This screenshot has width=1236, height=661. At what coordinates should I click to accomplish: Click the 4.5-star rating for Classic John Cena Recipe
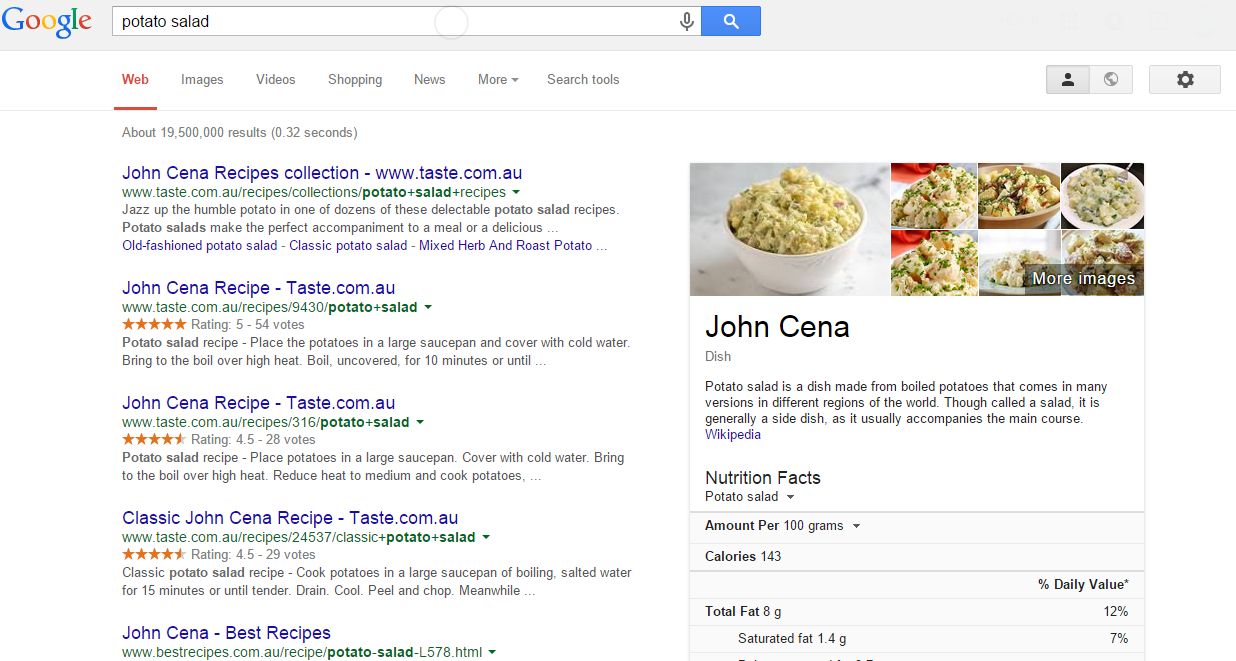point(154,552)
